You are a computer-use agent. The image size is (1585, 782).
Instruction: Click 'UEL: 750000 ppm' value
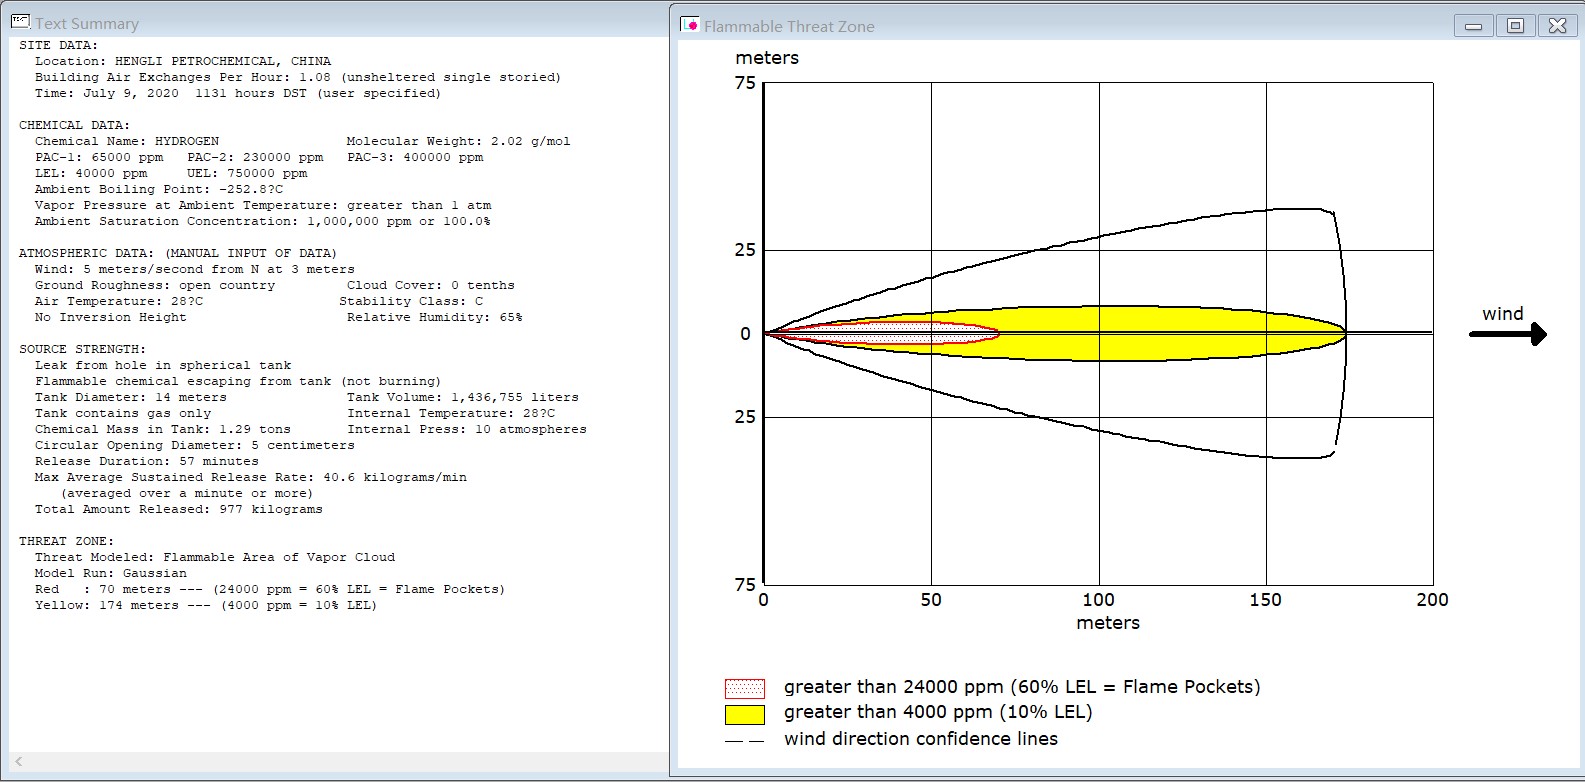click(x=247, y=173)
